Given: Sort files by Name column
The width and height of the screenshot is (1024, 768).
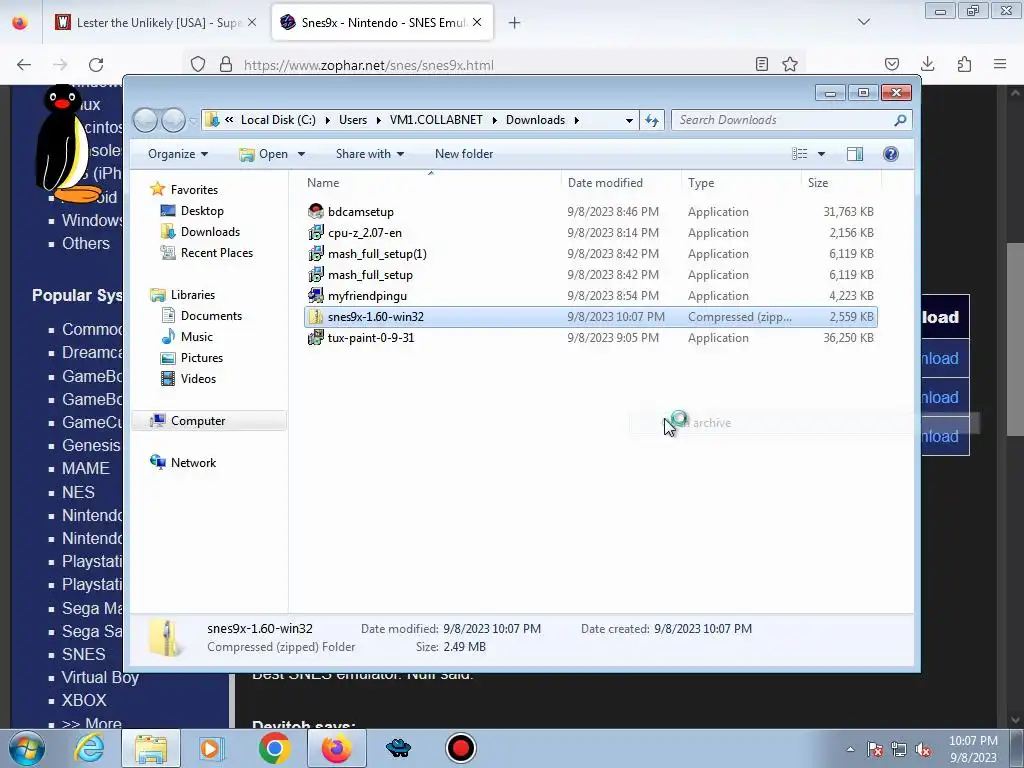Looking at the screenshot, I should [431, 183].
